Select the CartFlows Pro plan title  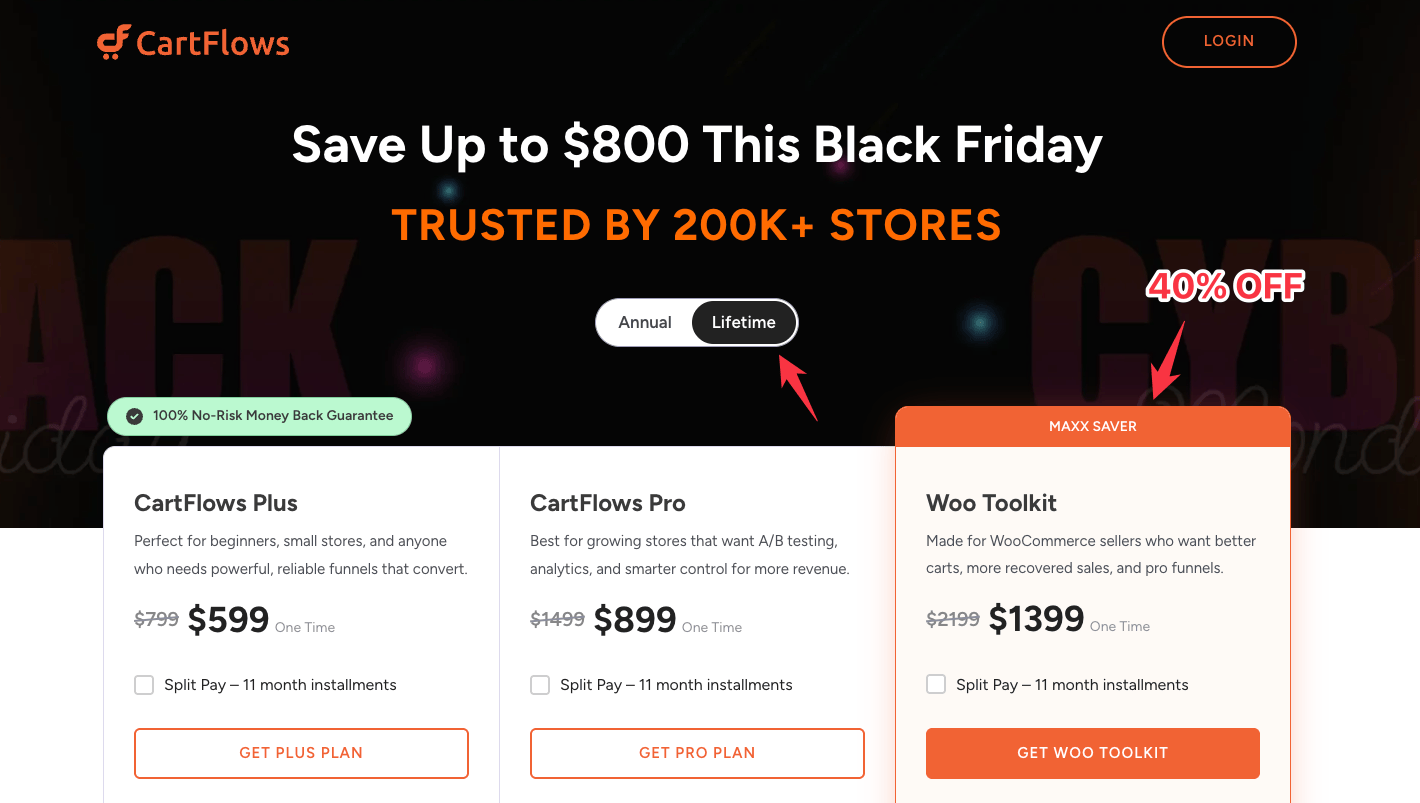click(x=608, y=503)
